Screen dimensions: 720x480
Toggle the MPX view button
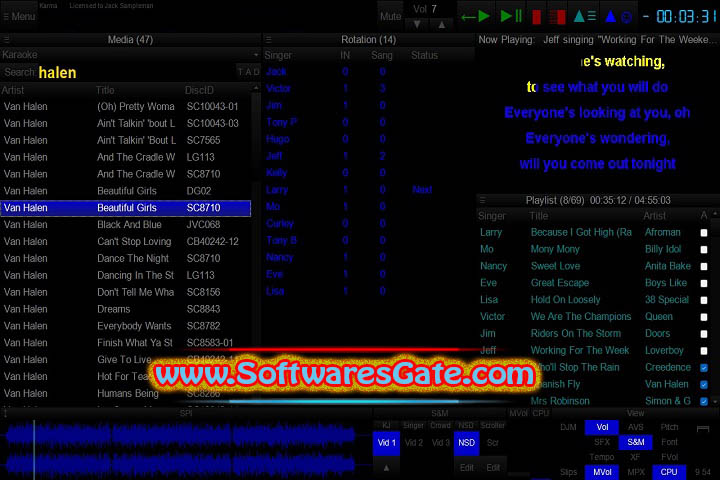pos(636,472)
